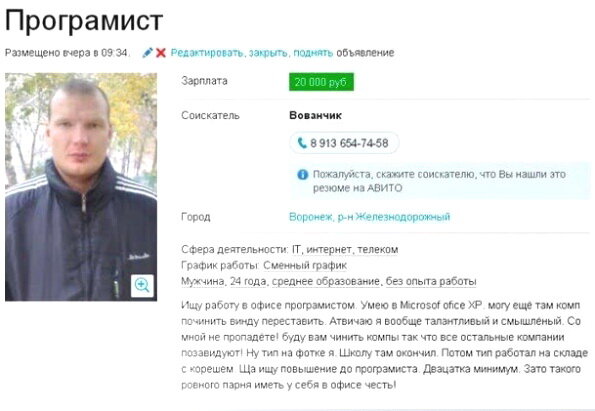This screenshot has width=595, height=411.
Task: Click the blue info circle icon
Action: 302,175
